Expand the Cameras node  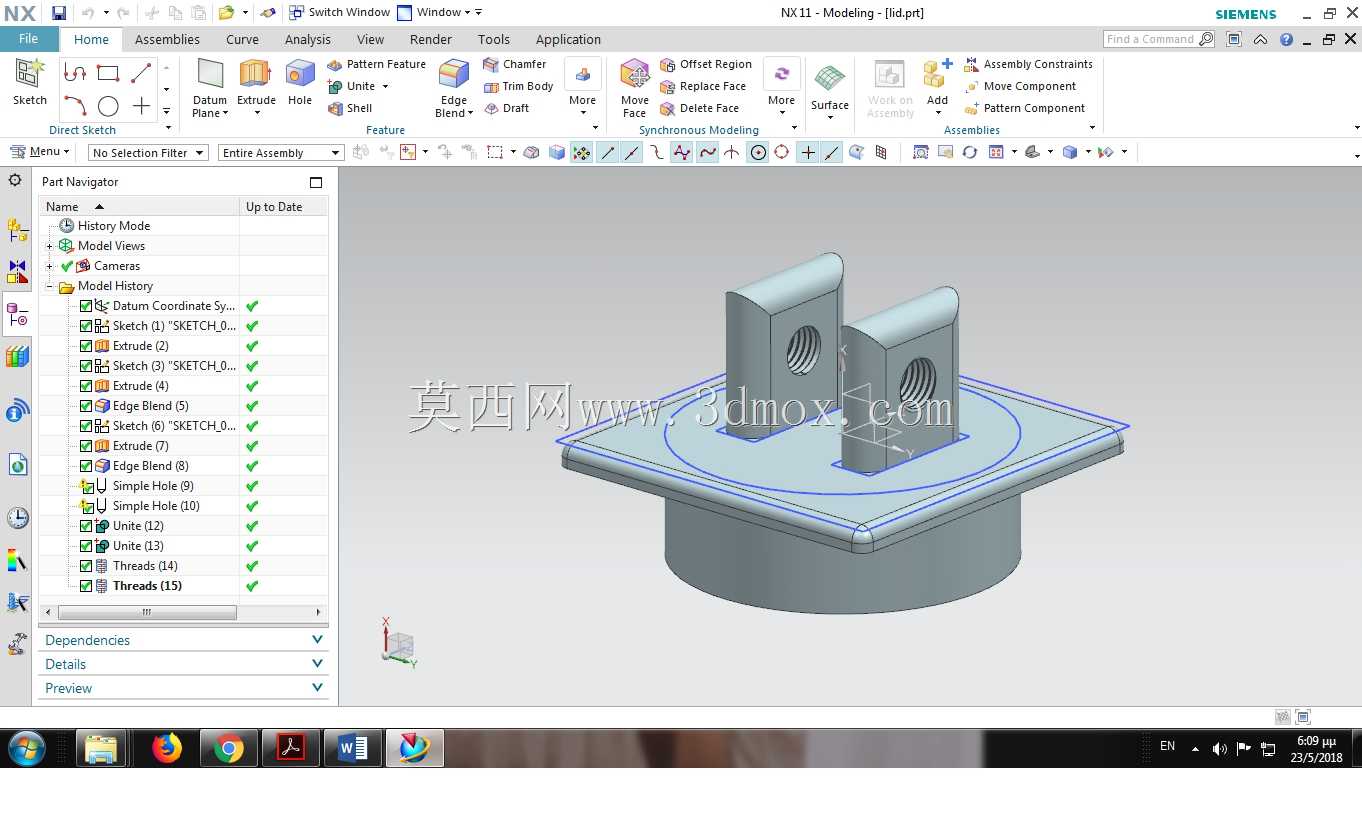tap(49, 266)
